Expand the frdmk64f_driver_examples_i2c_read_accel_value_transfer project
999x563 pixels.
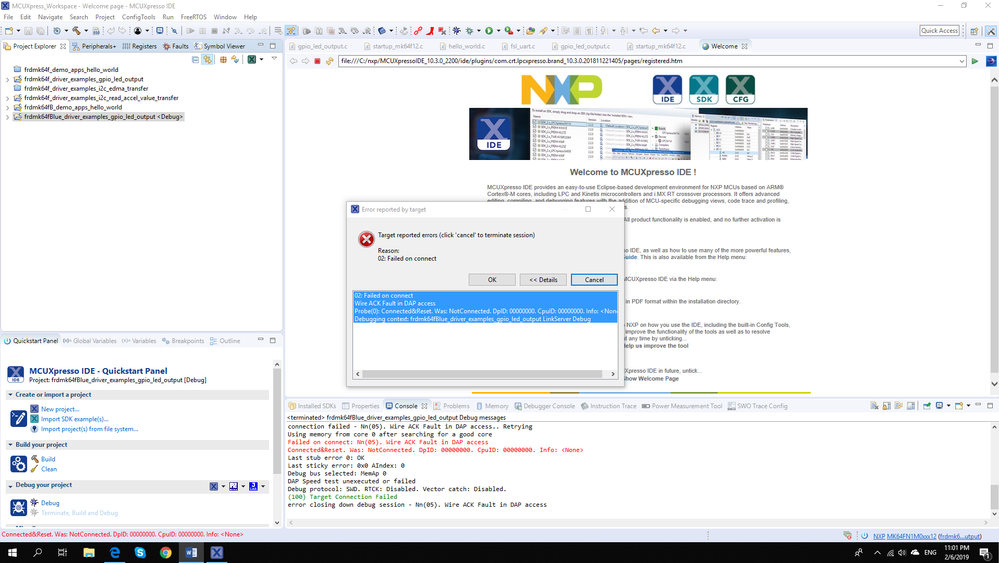click(x=8, y=98)
